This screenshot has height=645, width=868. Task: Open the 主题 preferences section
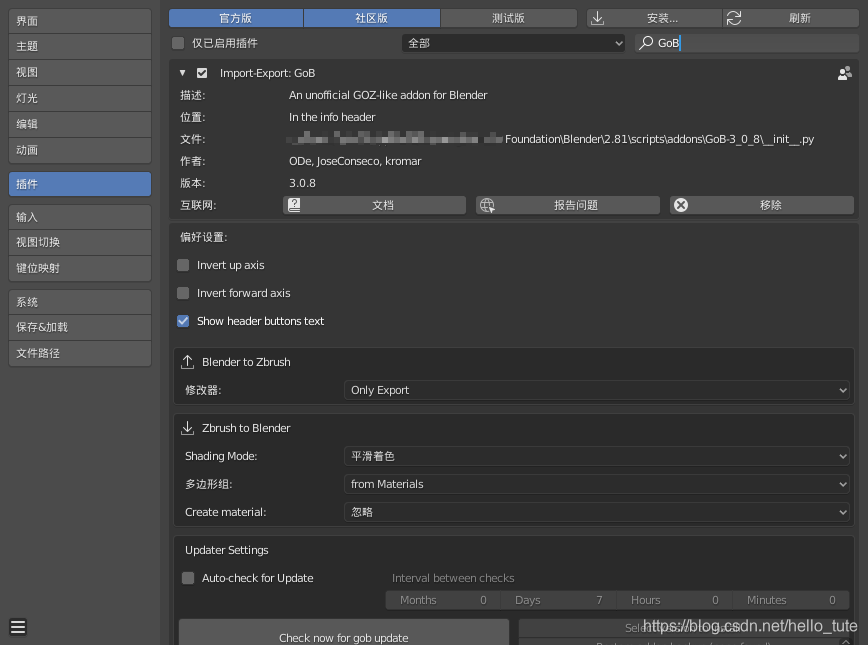coord(80,47)
